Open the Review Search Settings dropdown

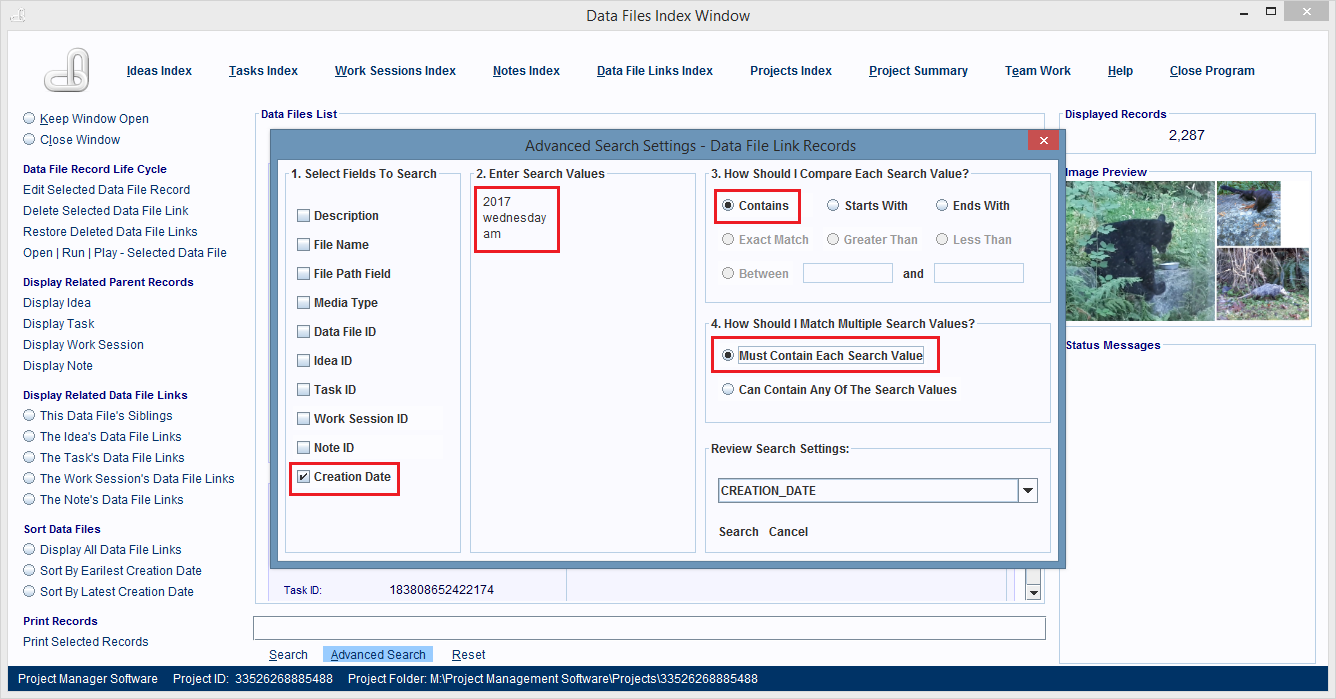(x=1028, y=491)
